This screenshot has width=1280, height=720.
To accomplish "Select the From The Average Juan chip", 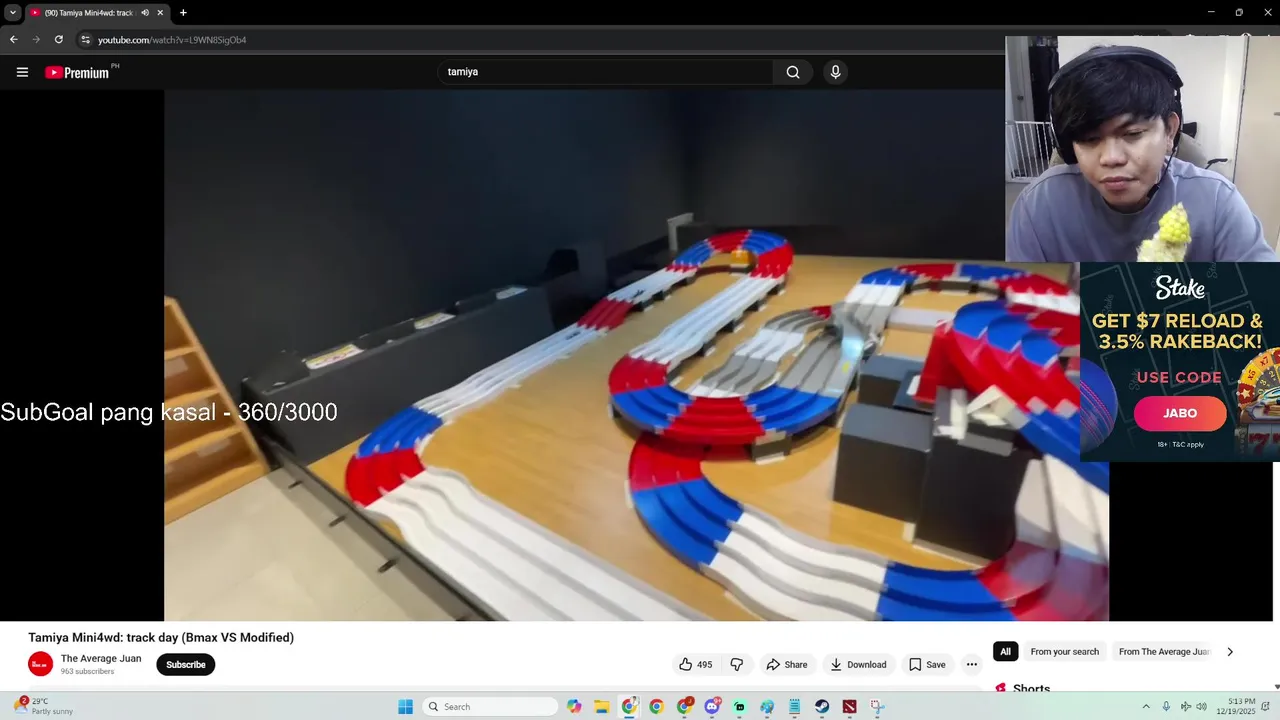I will pos(1164,651).
